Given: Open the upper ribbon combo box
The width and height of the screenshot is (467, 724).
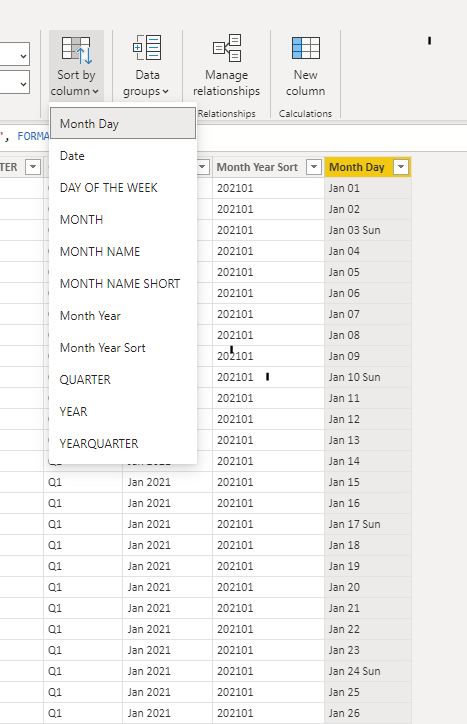Looking at the screenshot, I should coord(15,56).
